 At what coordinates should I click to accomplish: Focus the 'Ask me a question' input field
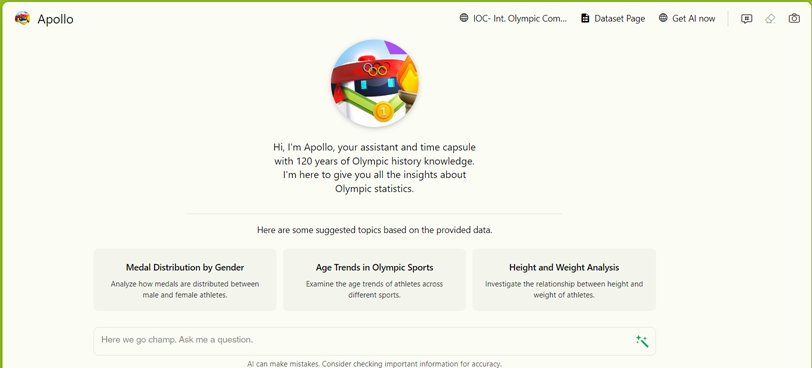pyautogui.click(x=374, y=341)
